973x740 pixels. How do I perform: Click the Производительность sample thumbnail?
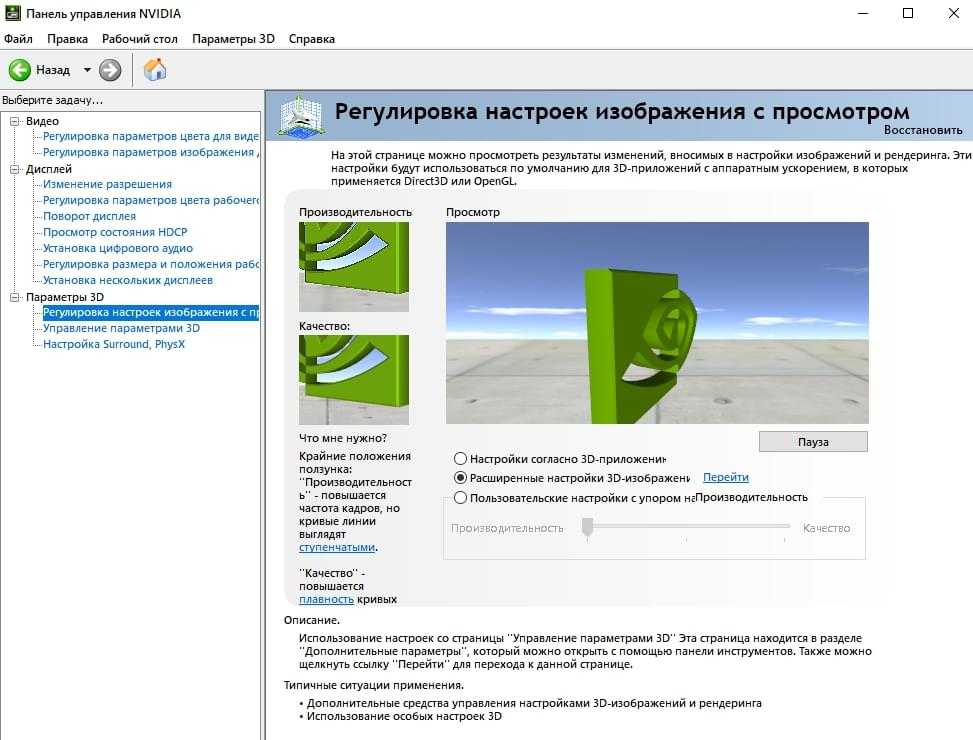pyautogui.click(x=354, y=267)
